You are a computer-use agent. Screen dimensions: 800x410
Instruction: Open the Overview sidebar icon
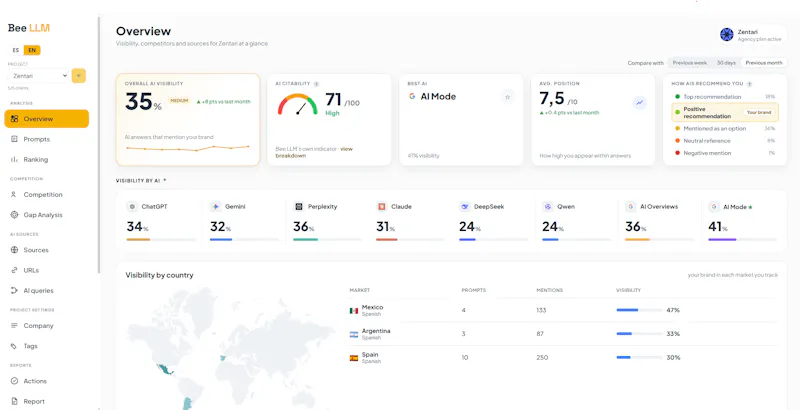(14, 119)
